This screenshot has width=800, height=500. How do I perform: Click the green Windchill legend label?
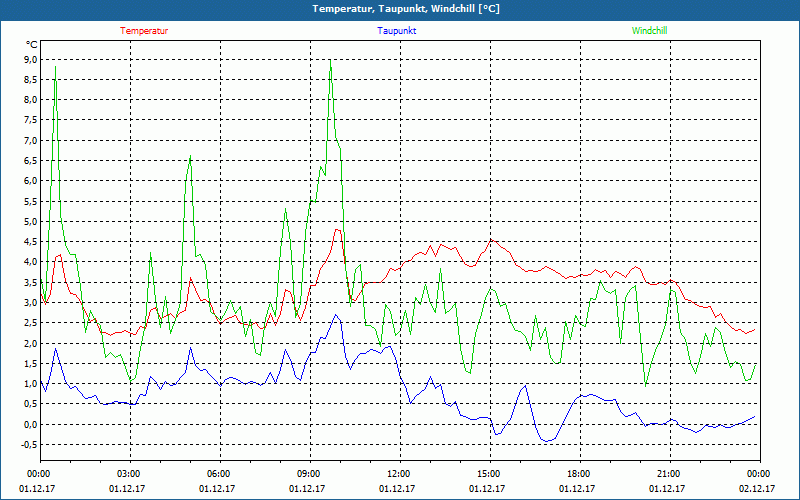pos(649,31)
